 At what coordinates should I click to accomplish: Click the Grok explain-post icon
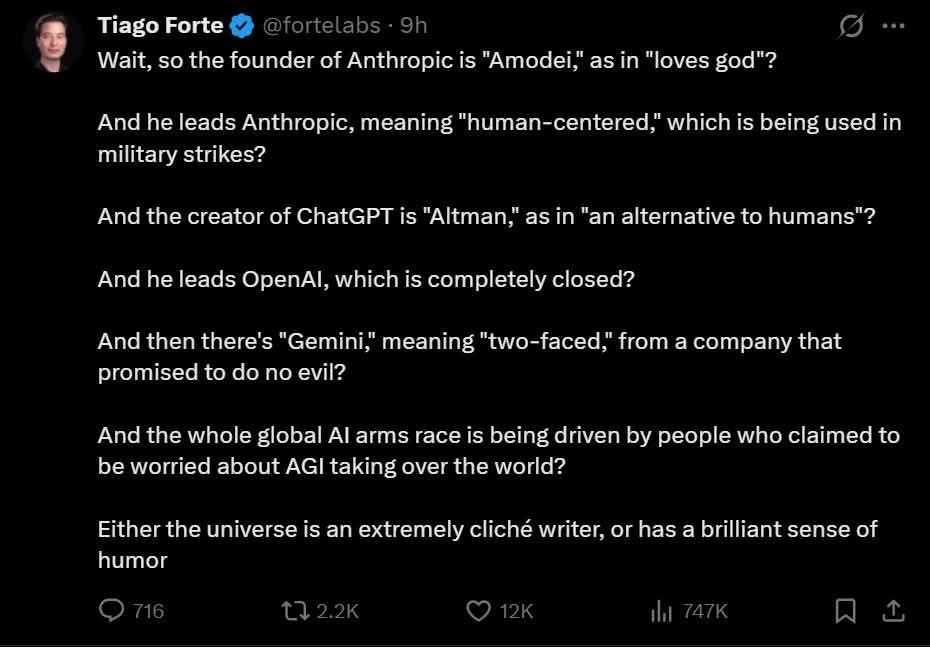851,27
